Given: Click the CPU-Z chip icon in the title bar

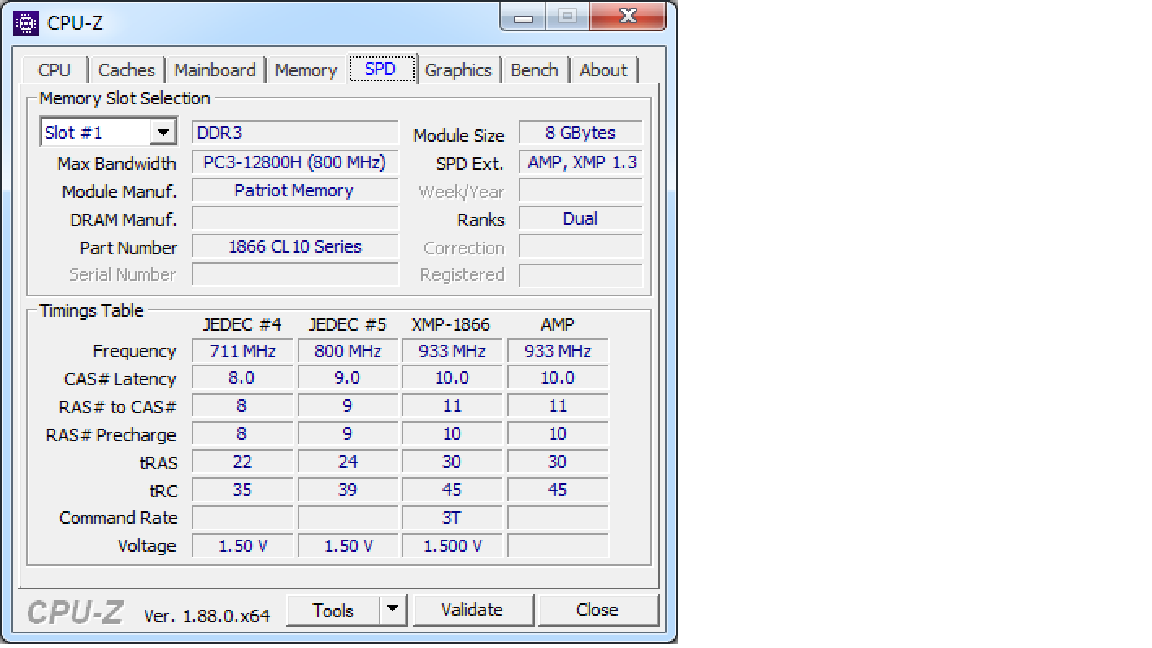Looking at the screenshot, I should click(26, 24).
